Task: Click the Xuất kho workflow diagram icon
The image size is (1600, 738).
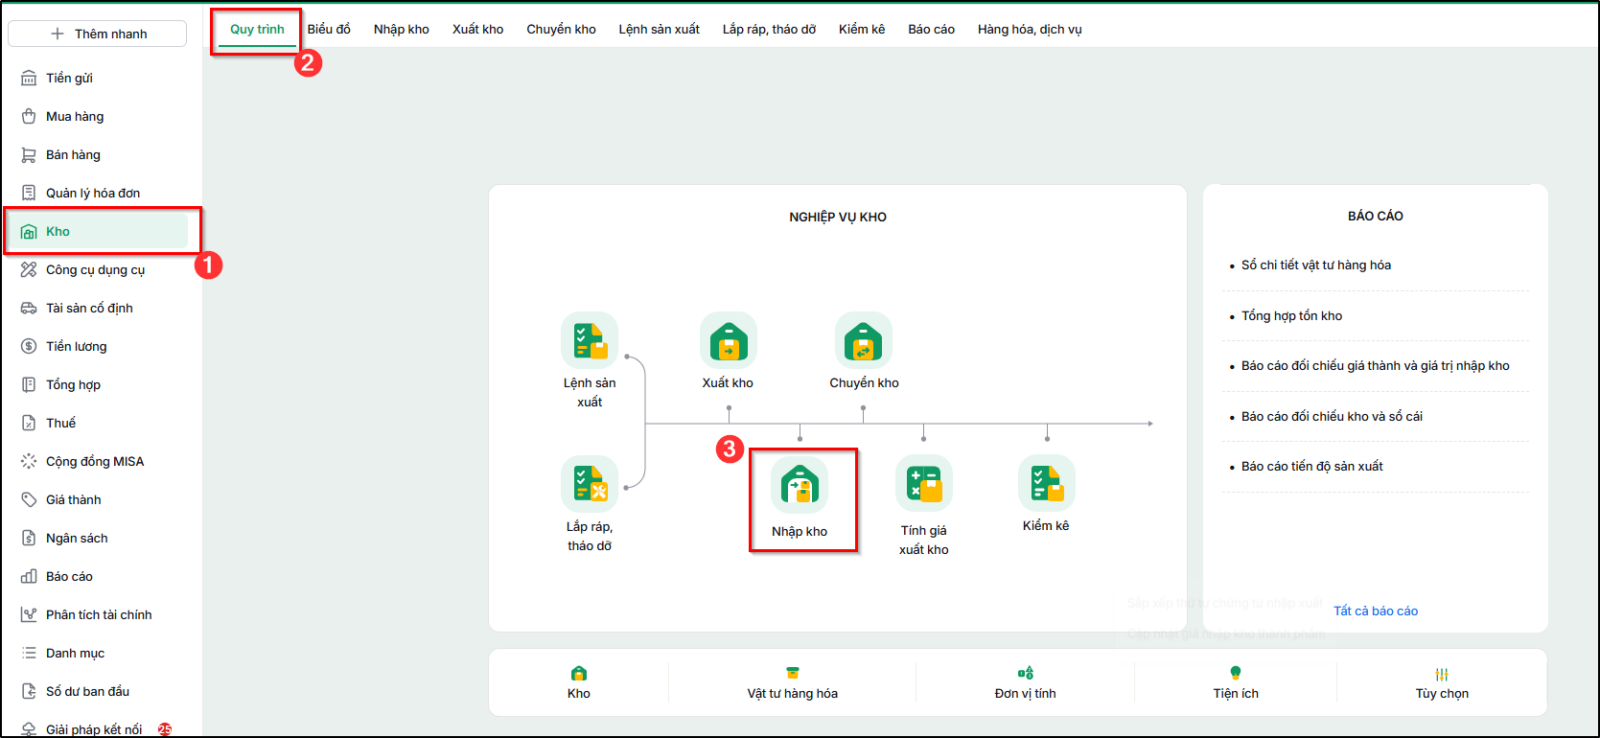Action: tap(728, 341)
